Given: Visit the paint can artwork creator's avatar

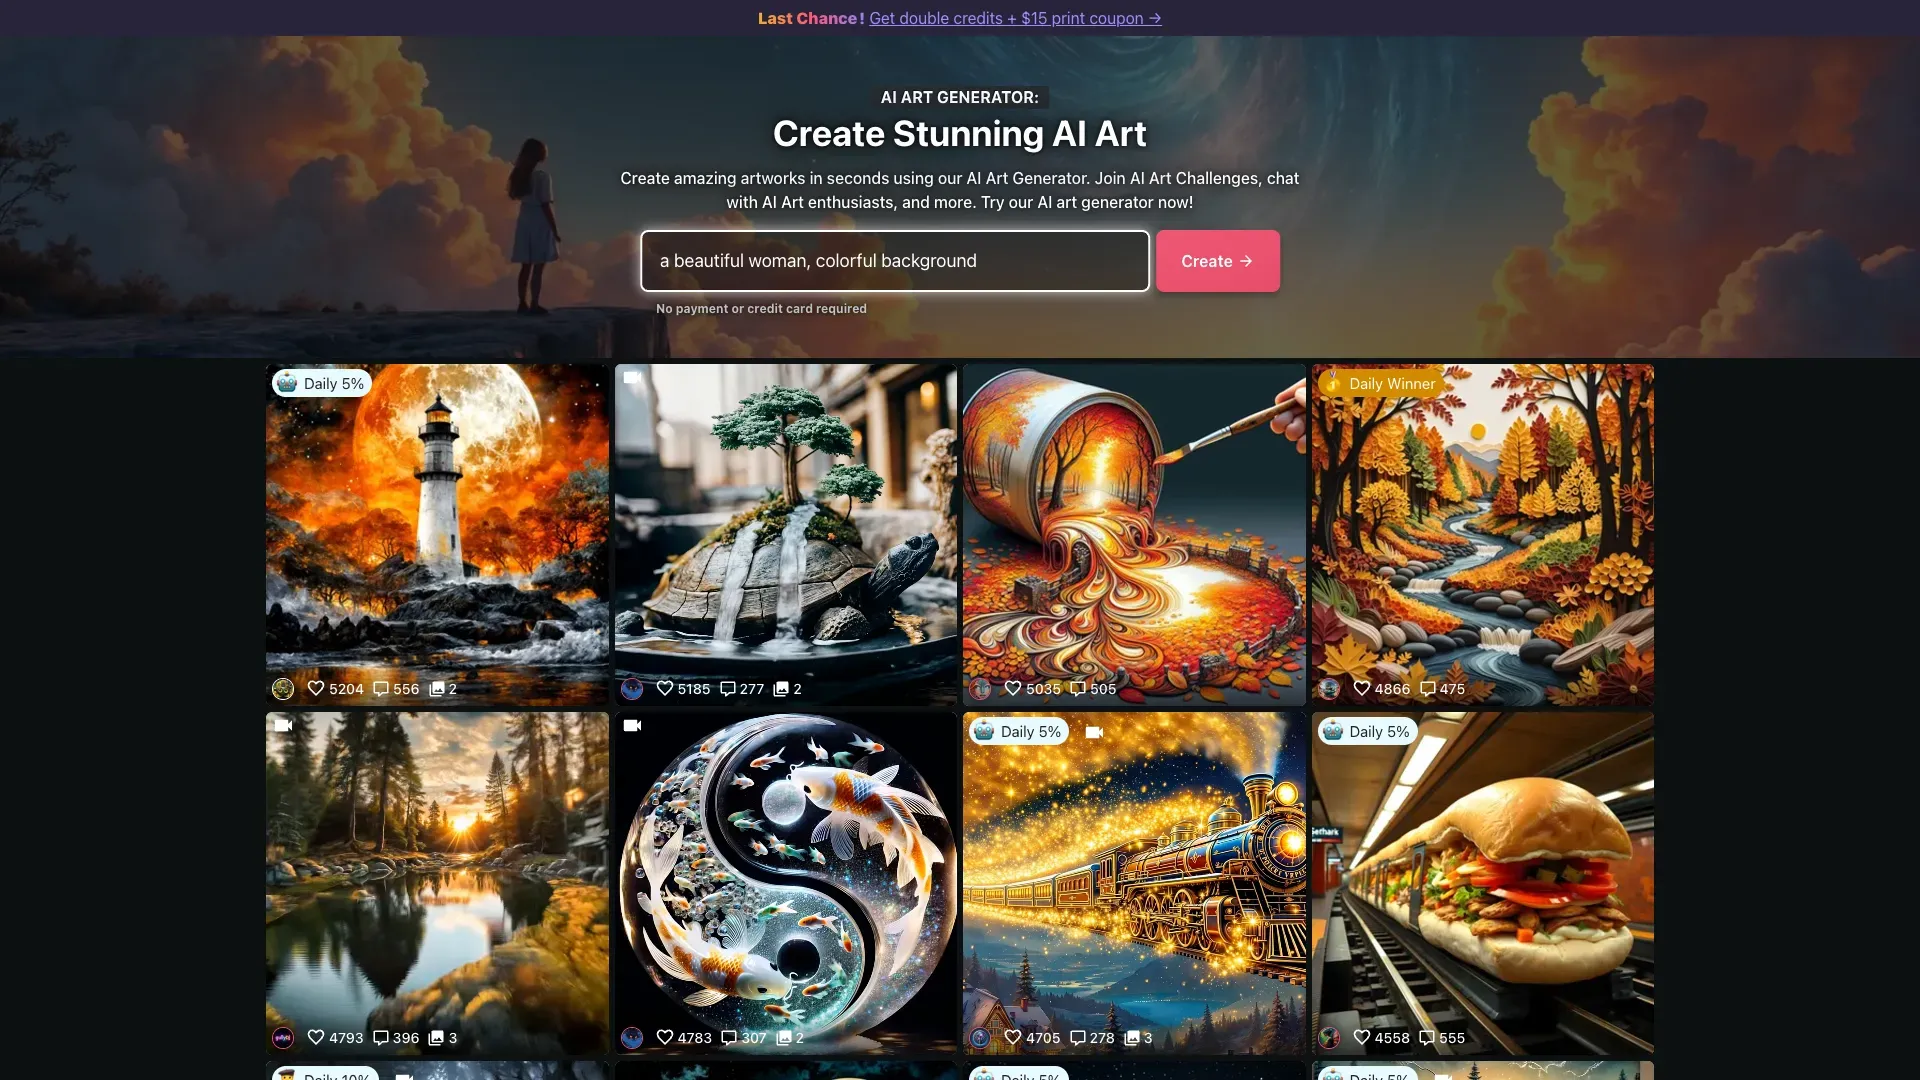Looking at the screenshot, I should [980, 688].
